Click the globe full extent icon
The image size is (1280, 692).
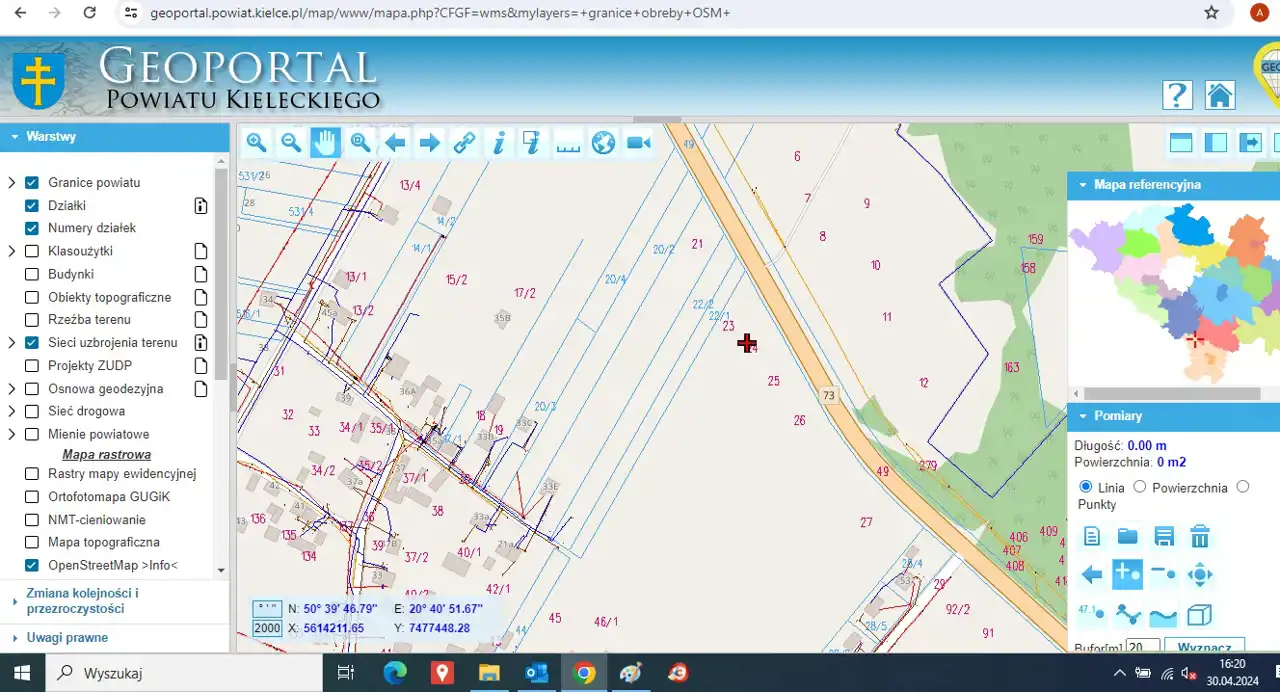[x=603, y=143]
